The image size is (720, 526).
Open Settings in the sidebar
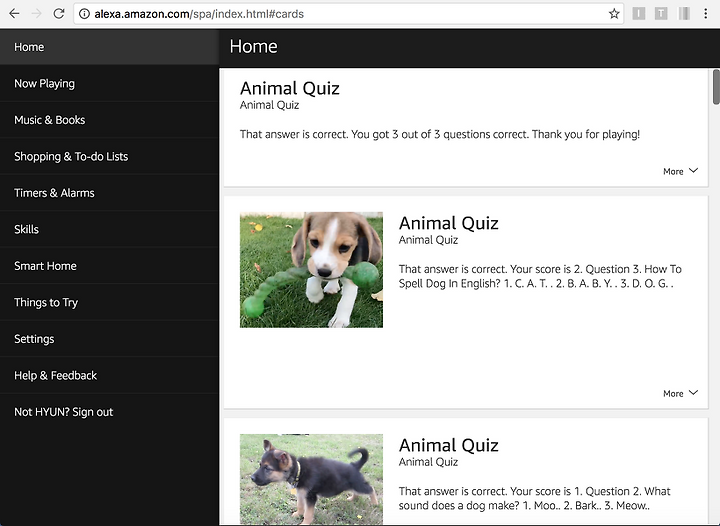109,339
